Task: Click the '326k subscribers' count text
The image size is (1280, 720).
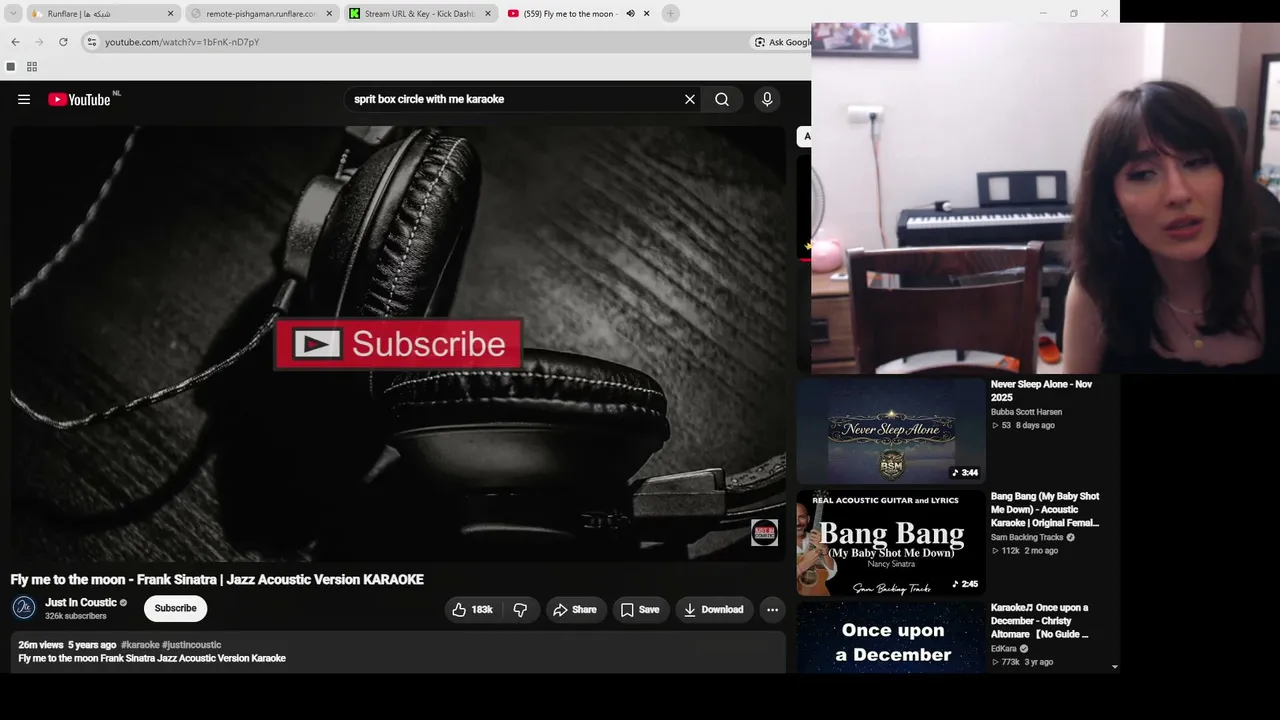Action: [75, 616]
